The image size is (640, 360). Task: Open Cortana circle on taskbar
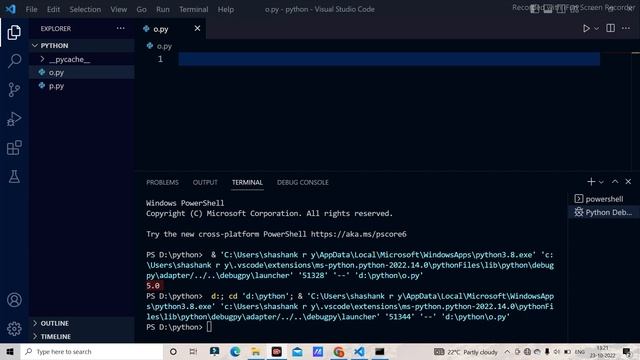click(173, 352)
